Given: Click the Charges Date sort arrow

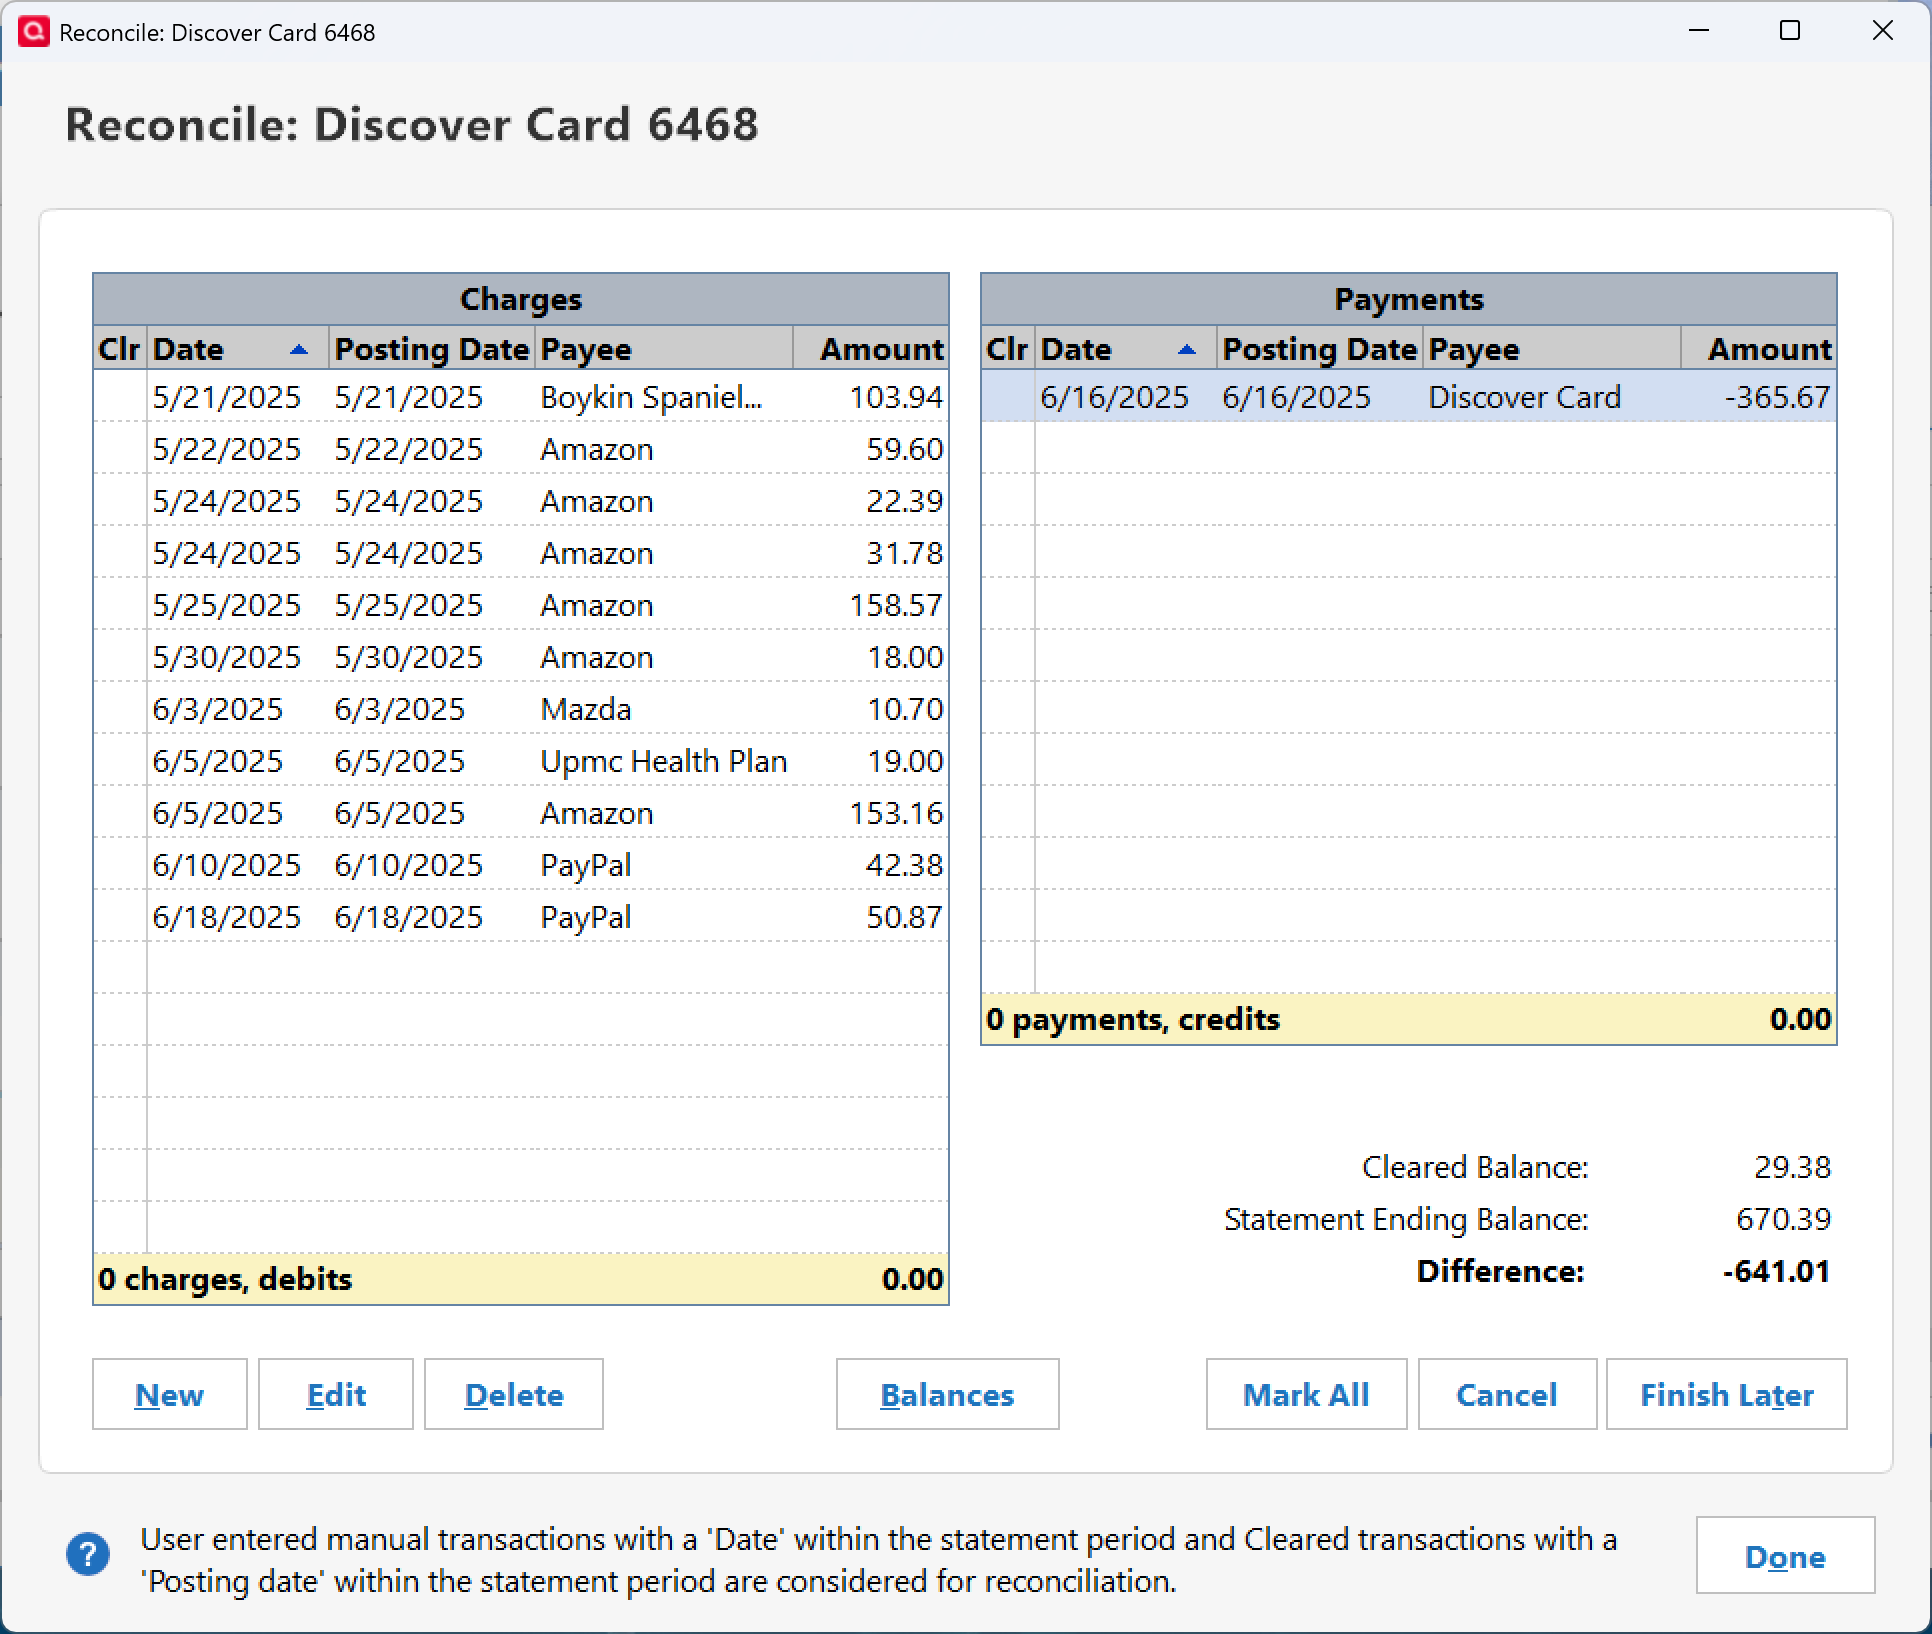Looking at the screenshot, I should [298, 349].
